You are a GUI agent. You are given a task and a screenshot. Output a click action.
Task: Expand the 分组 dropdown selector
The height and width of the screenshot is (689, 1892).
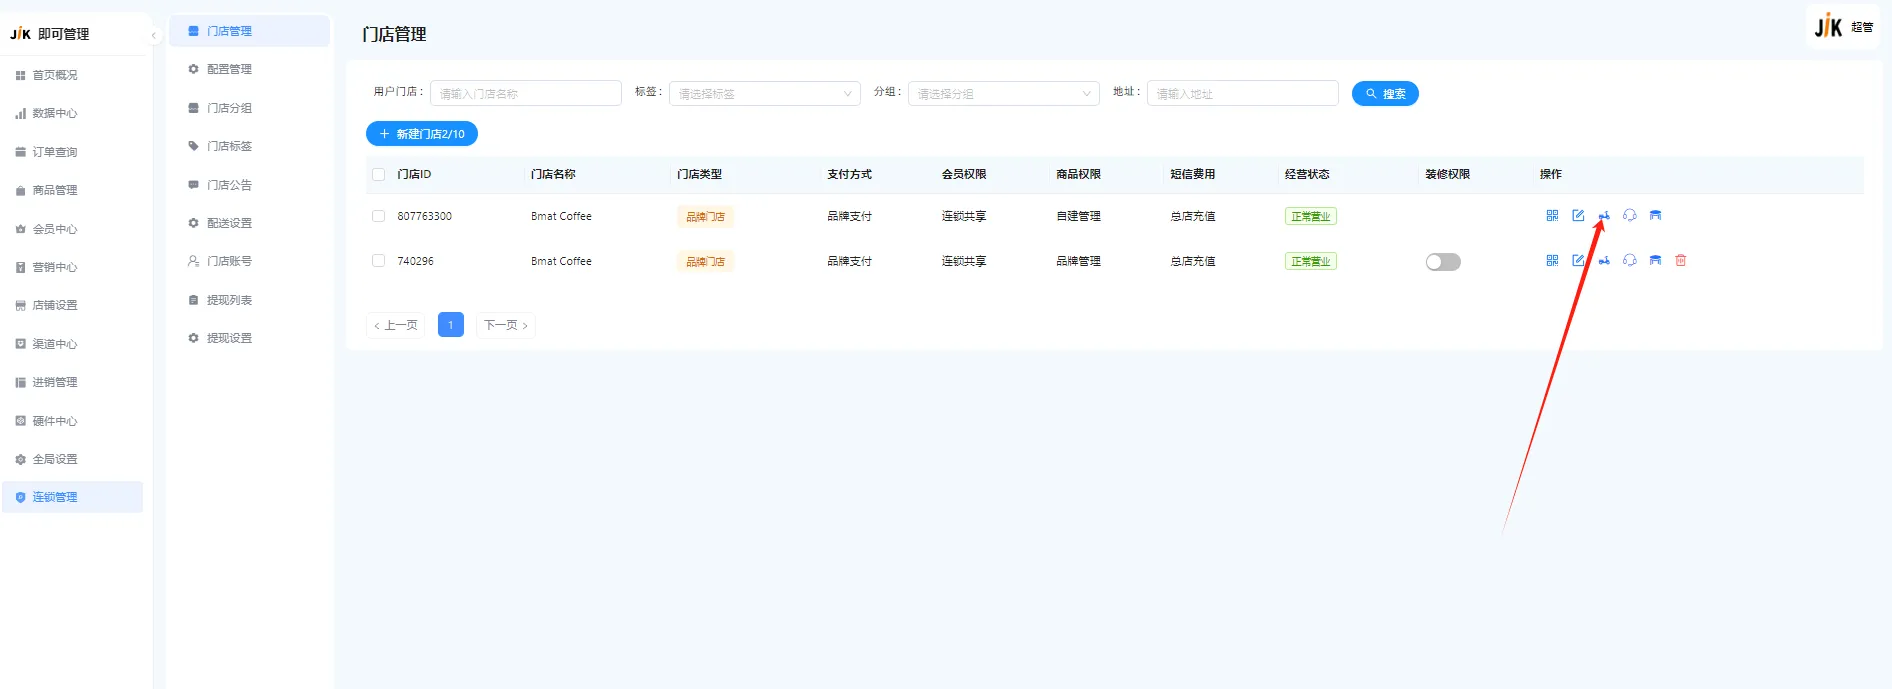point(1003,94)
